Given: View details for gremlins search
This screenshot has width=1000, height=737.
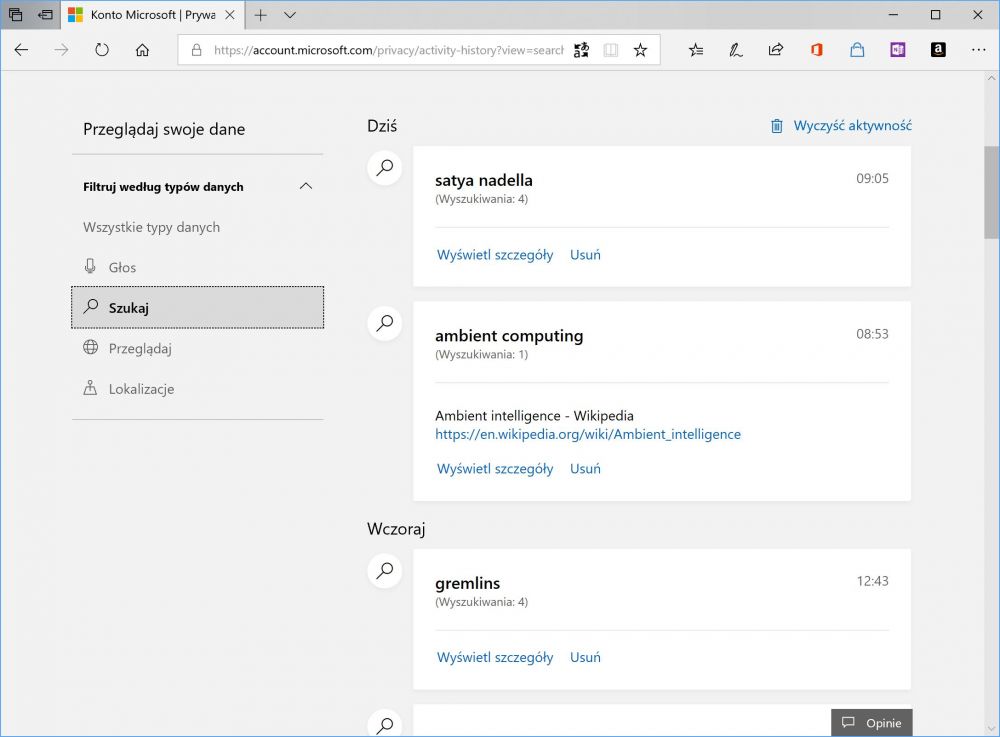Looking at the screenshot, I should tap(495, 657).
